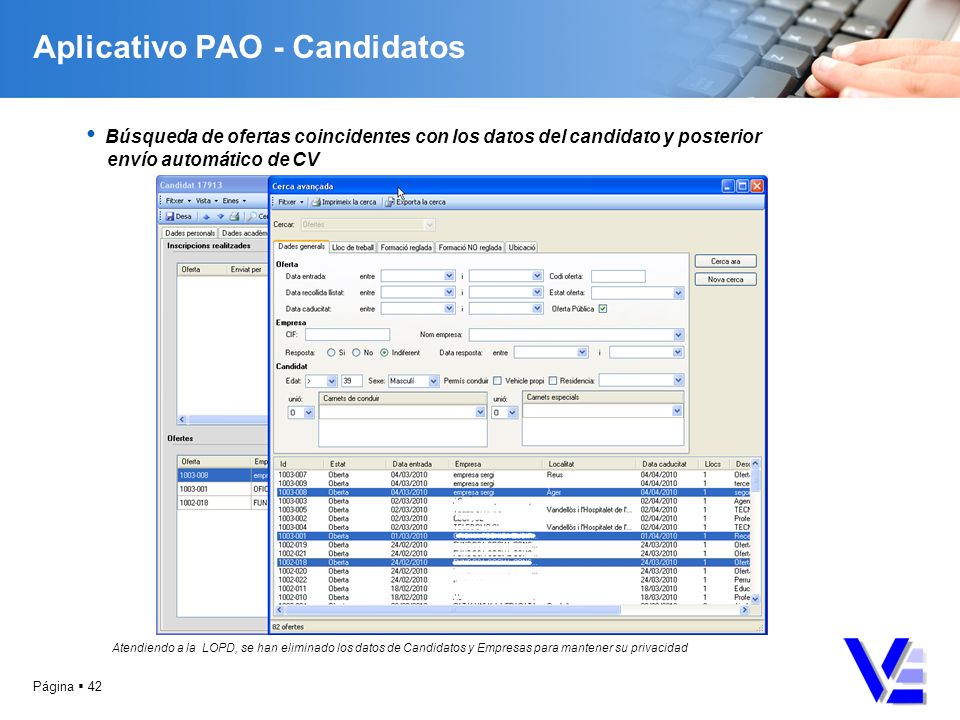
Task: Toggle the Oferta Pública checkbox
Action: point(603,309)
